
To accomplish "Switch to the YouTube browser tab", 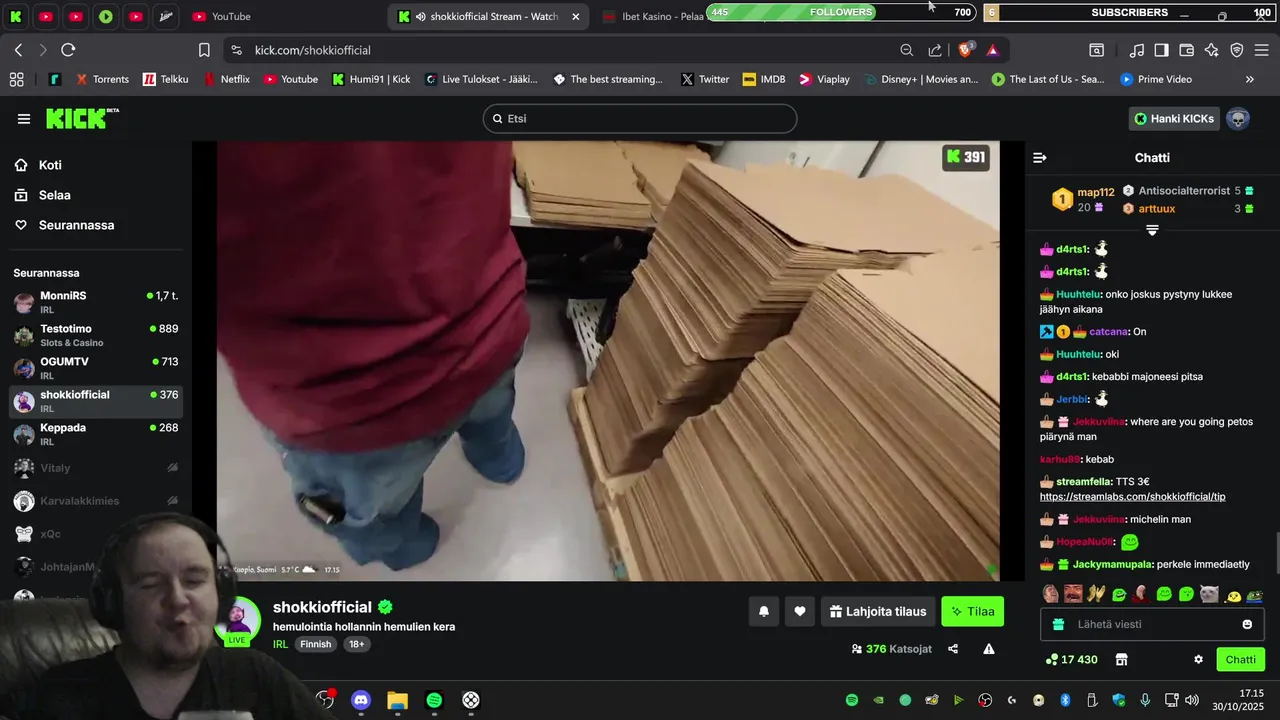I will pos(221,16).
